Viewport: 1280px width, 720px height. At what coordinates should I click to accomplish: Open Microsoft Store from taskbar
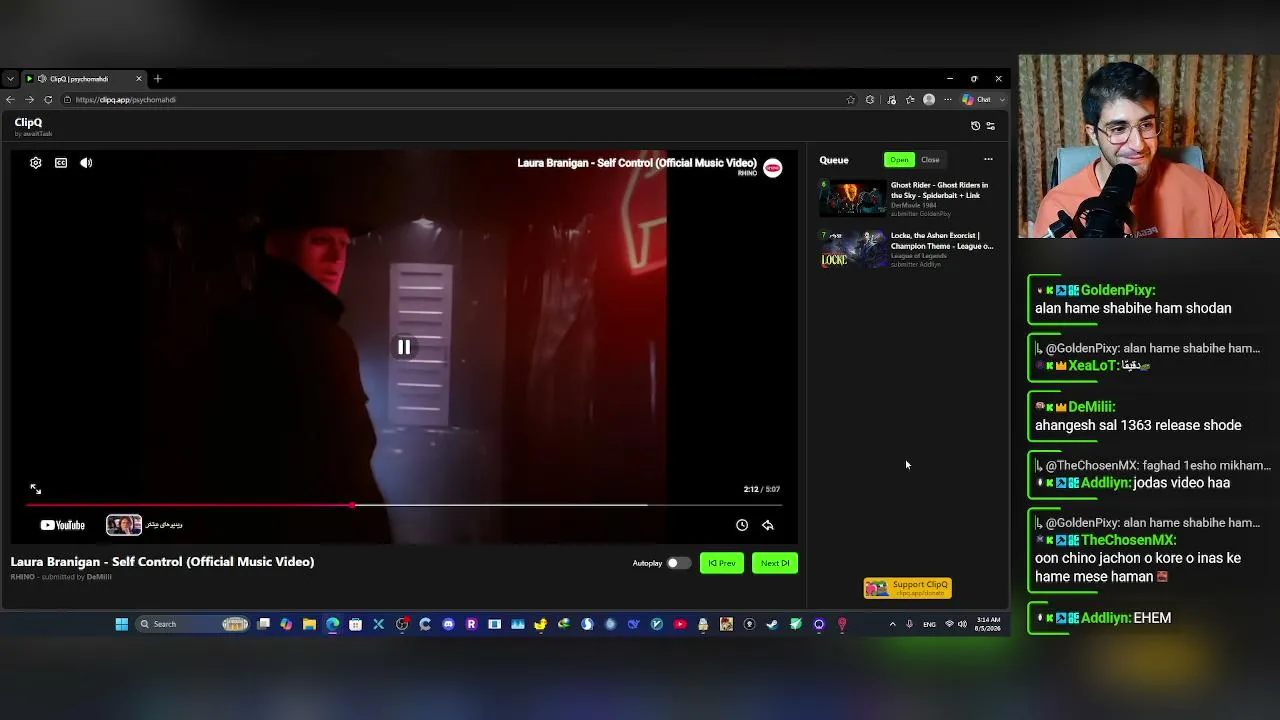pos(355,624)
